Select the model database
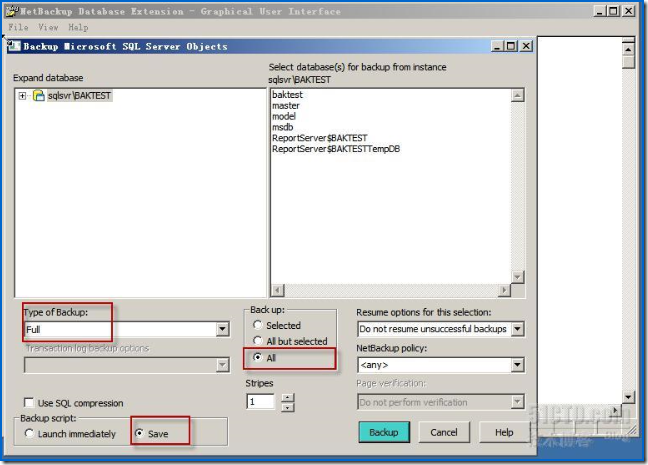The width and height of the screenshot is (648, 465). click(x=284, y=116)
